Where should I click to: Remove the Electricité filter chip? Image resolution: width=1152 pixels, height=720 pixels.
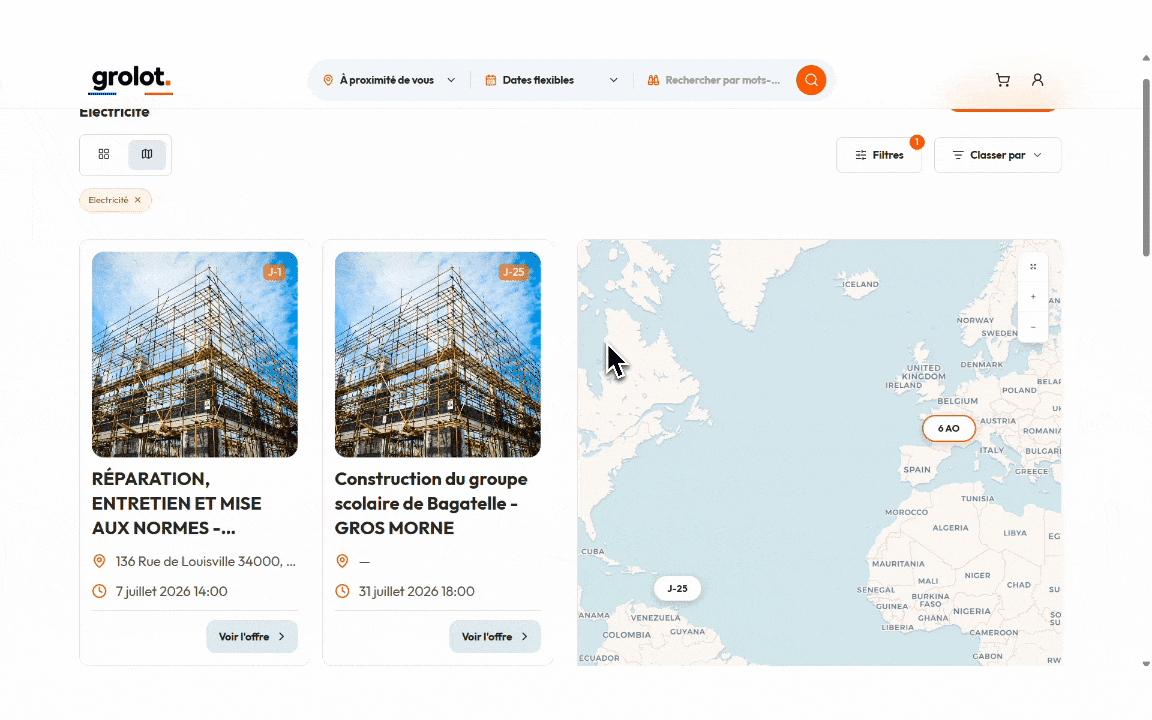(x=137, y=200)
